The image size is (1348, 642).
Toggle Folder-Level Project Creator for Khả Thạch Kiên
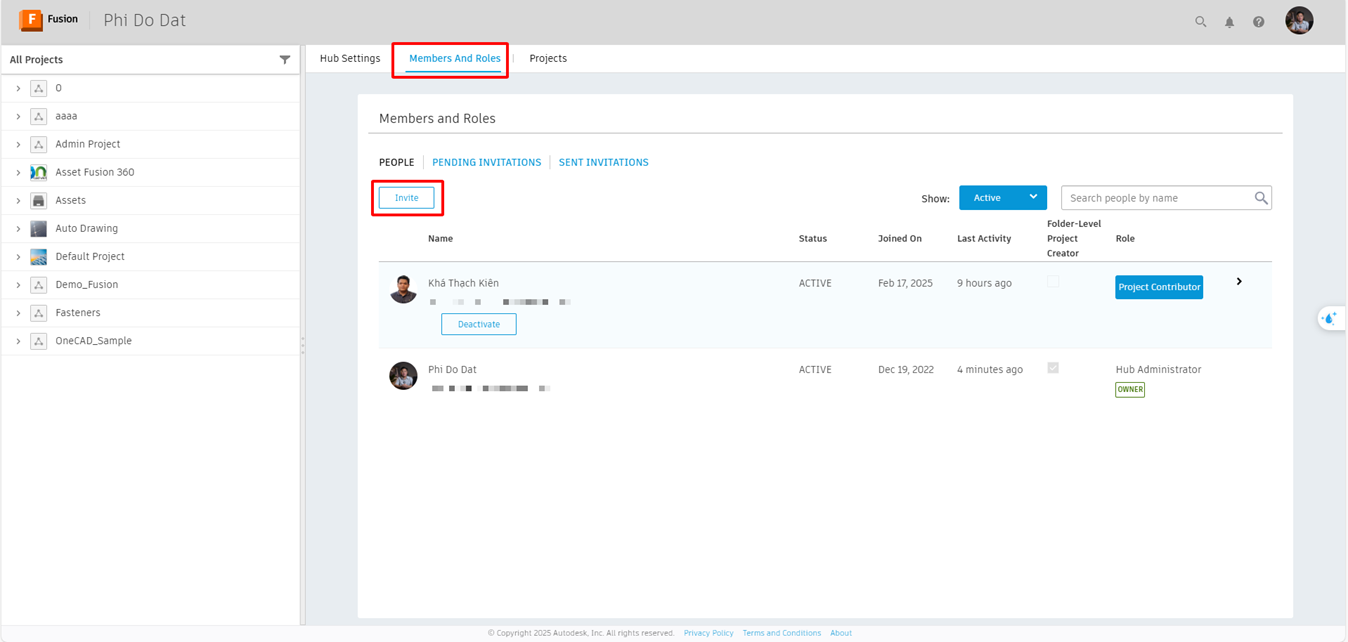tap(1053, 282)
